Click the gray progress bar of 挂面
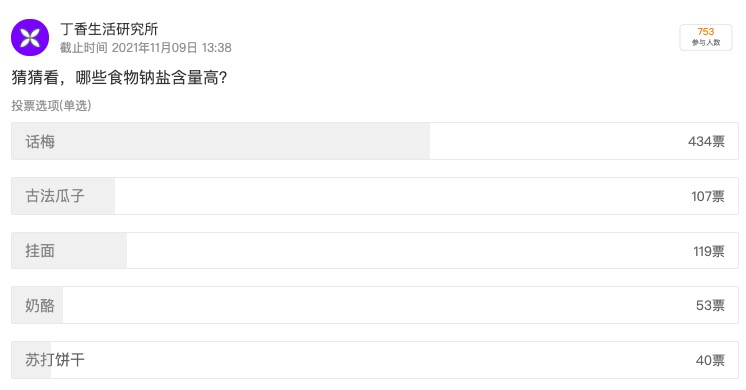 tap(69, 251)
